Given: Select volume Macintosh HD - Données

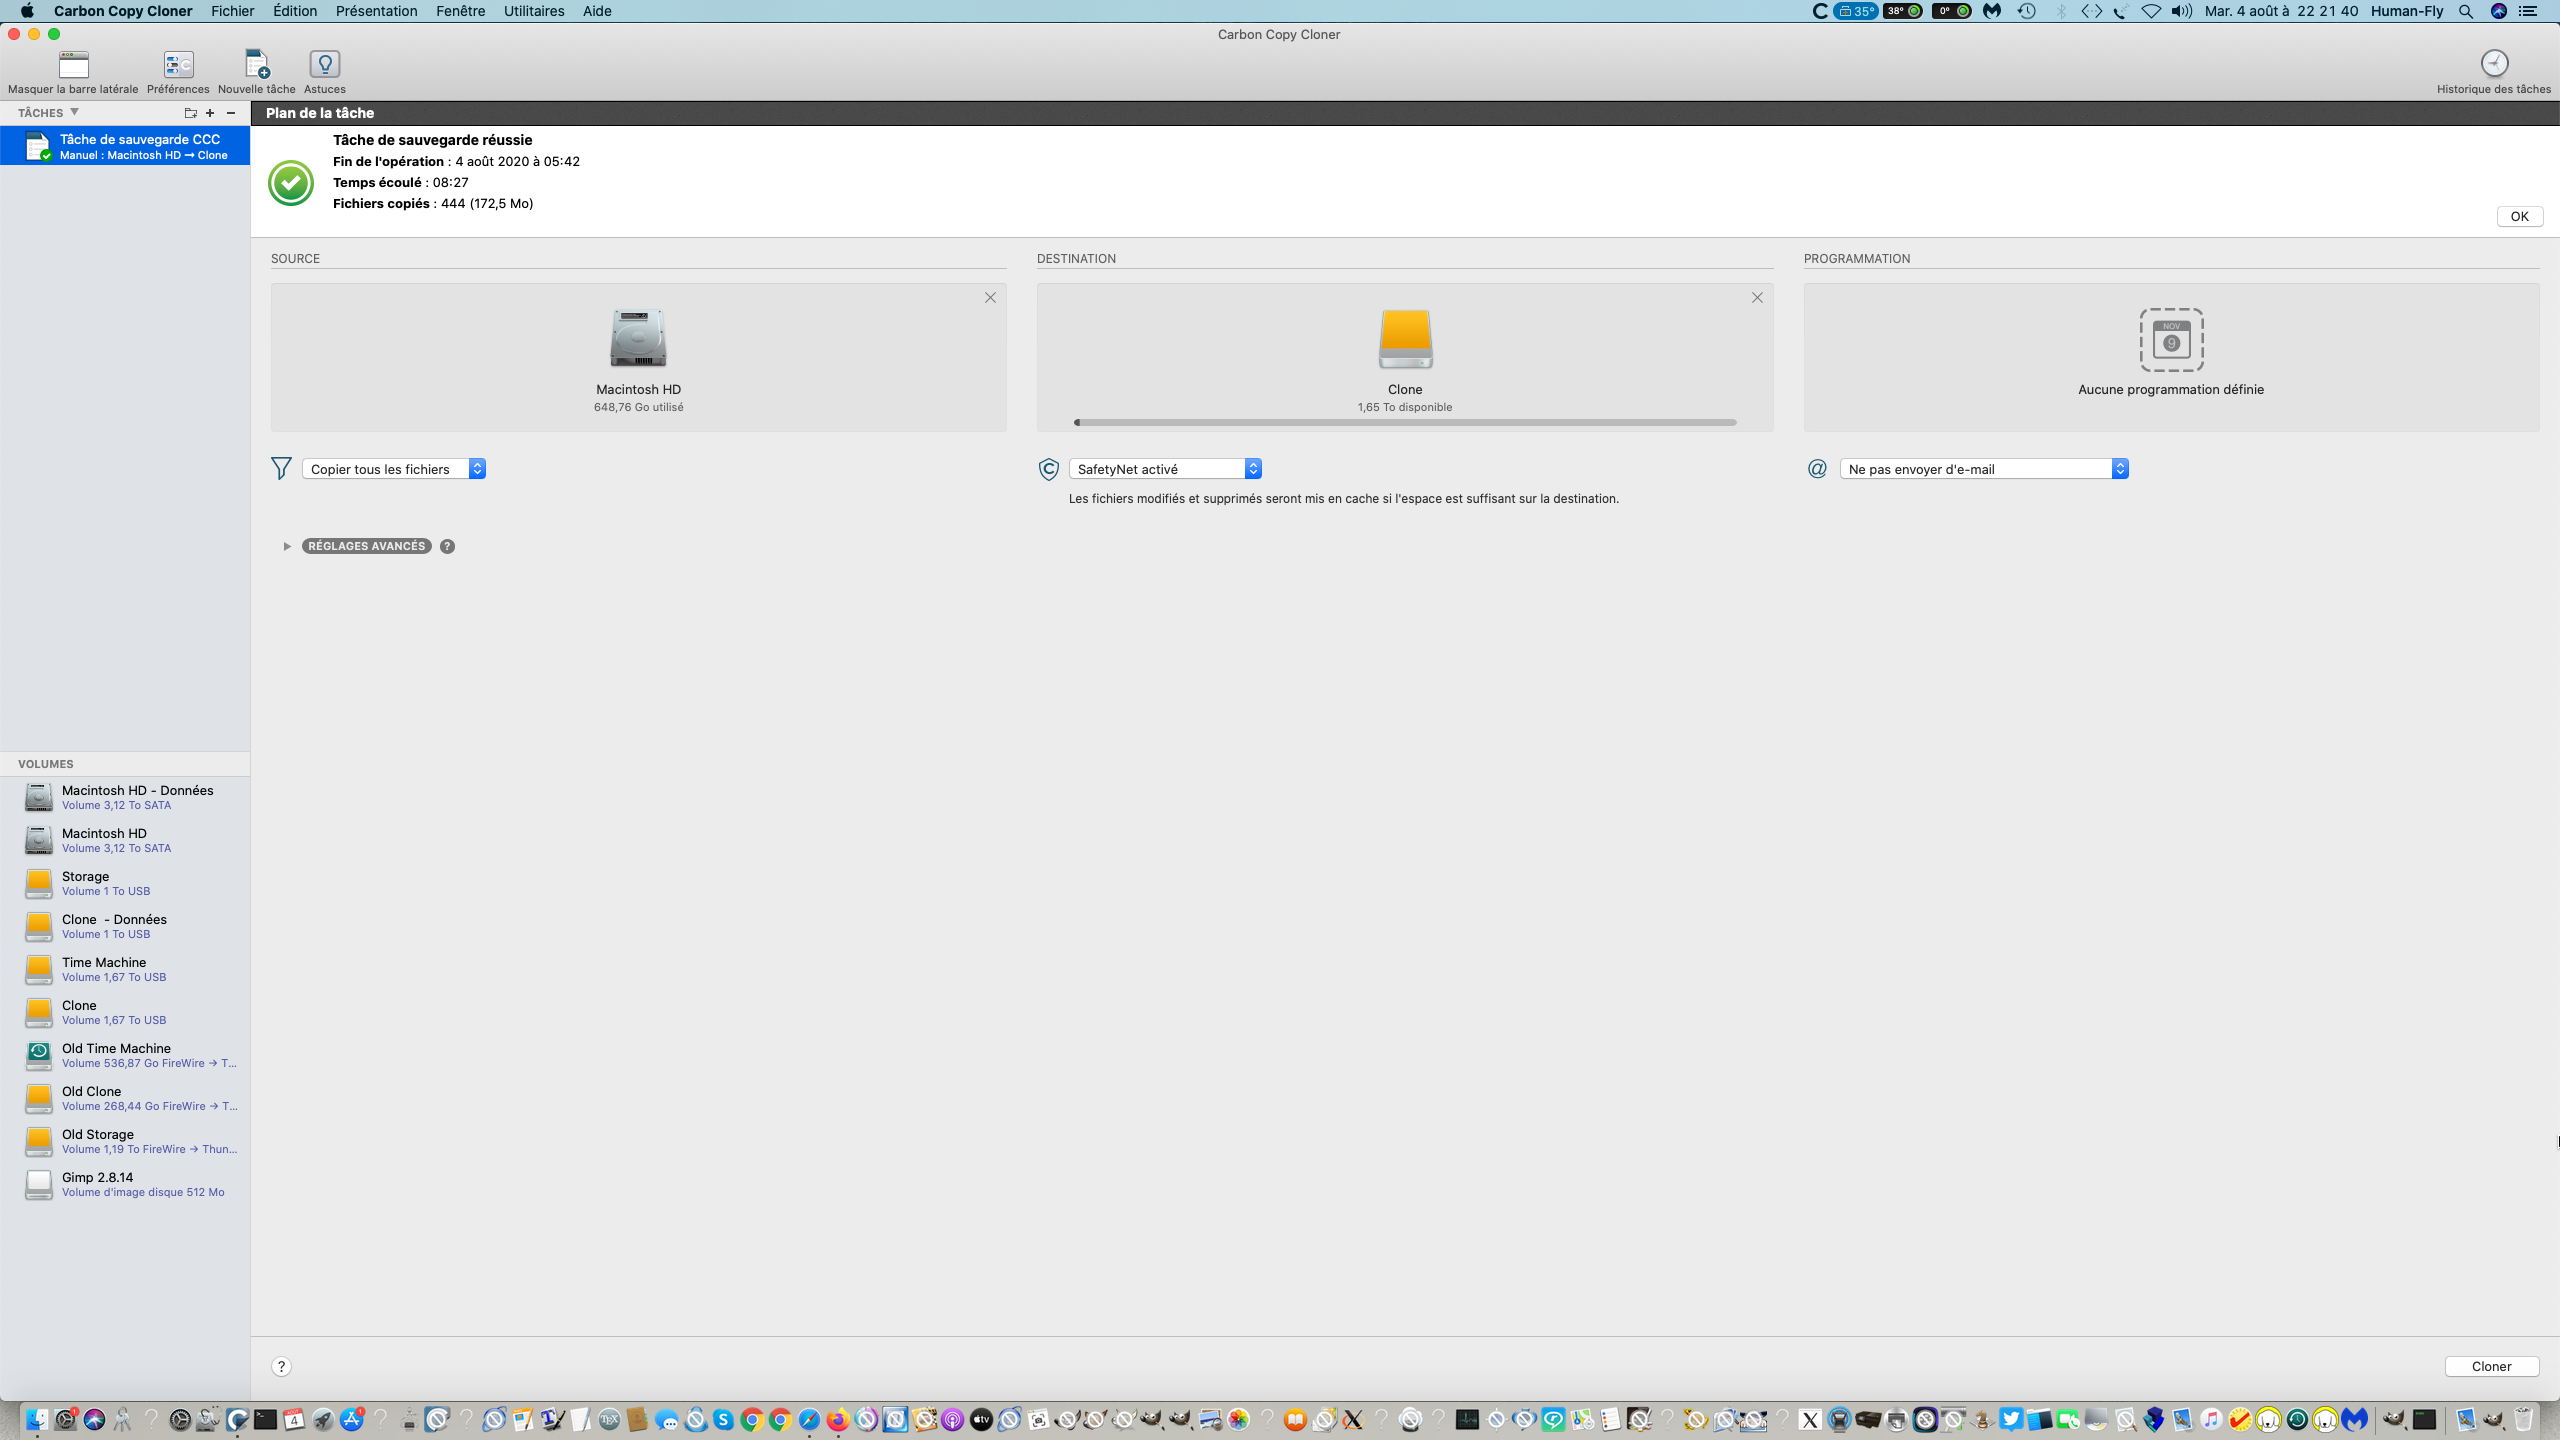Looking at the screenshot, I should [x=125, y=797].
